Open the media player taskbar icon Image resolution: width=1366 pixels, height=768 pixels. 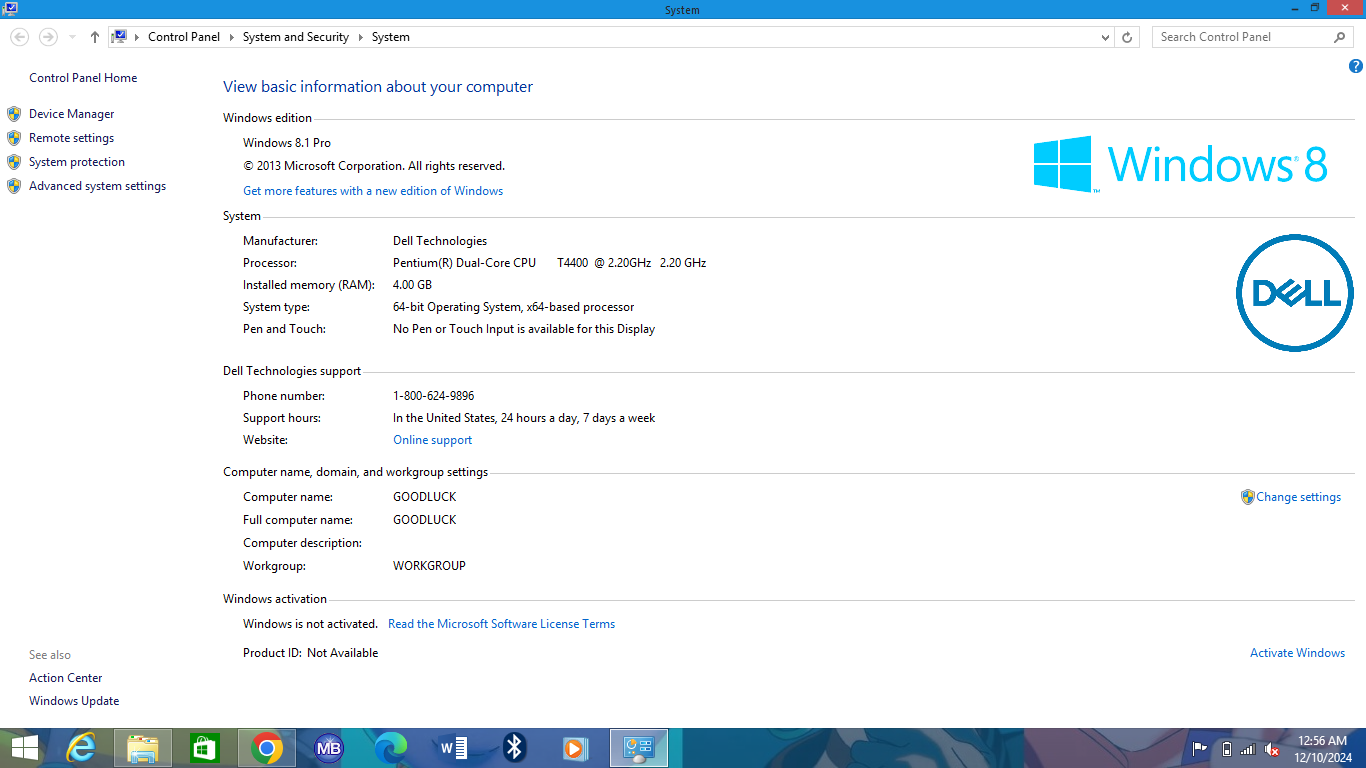coord(576,748)
